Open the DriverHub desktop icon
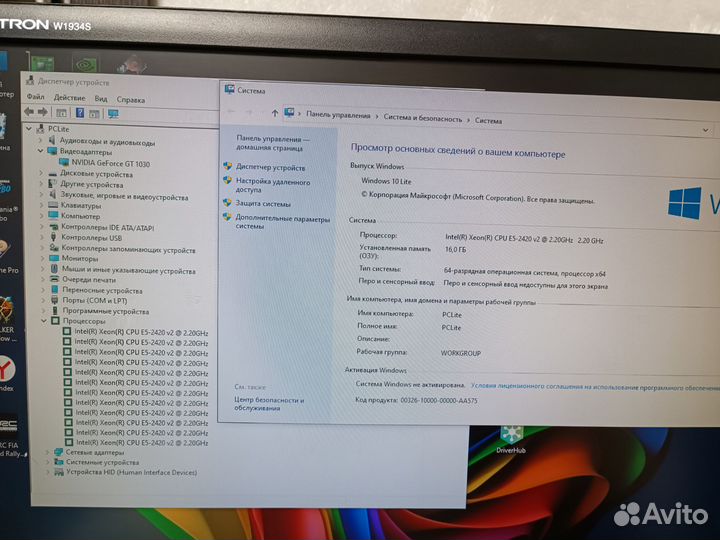The image size is (720, 540). [x=511, y=437]
